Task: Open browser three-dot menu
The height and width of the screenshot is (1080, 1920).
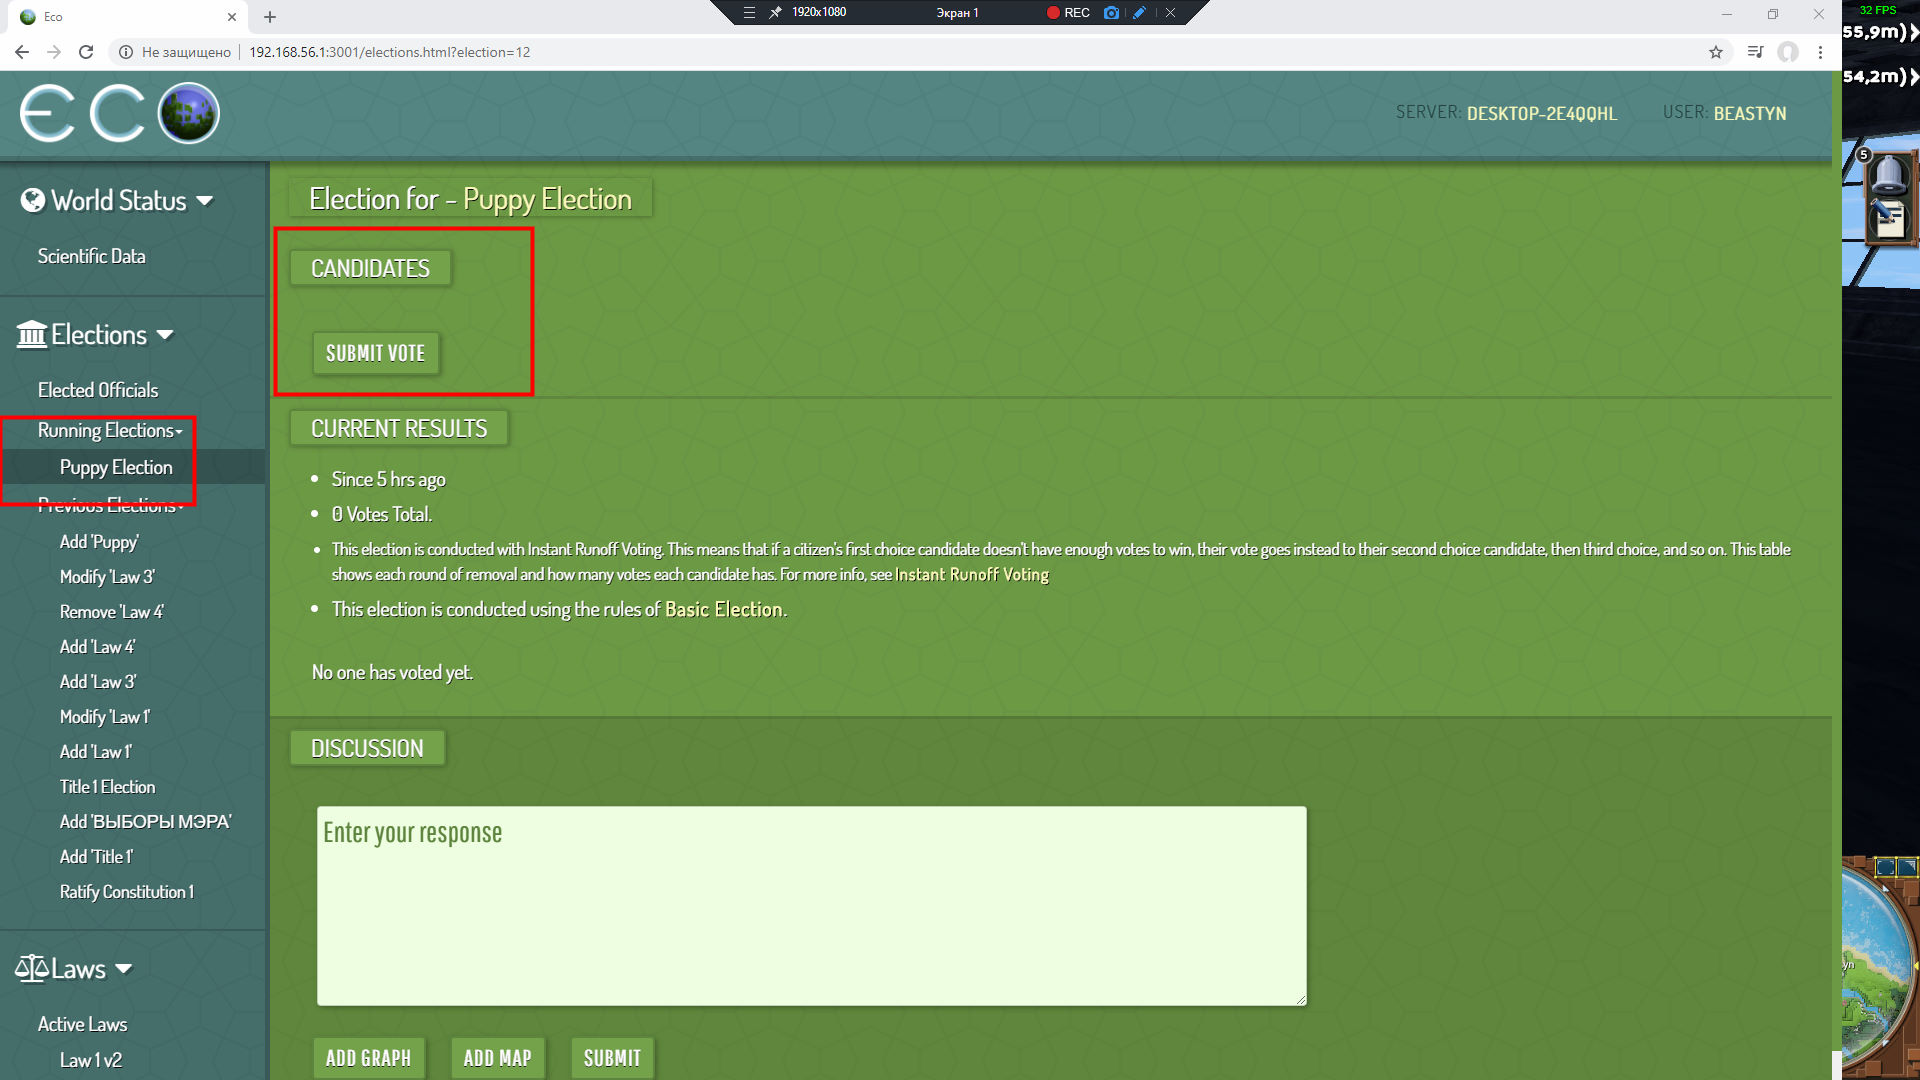Action: coord(1820,52)
